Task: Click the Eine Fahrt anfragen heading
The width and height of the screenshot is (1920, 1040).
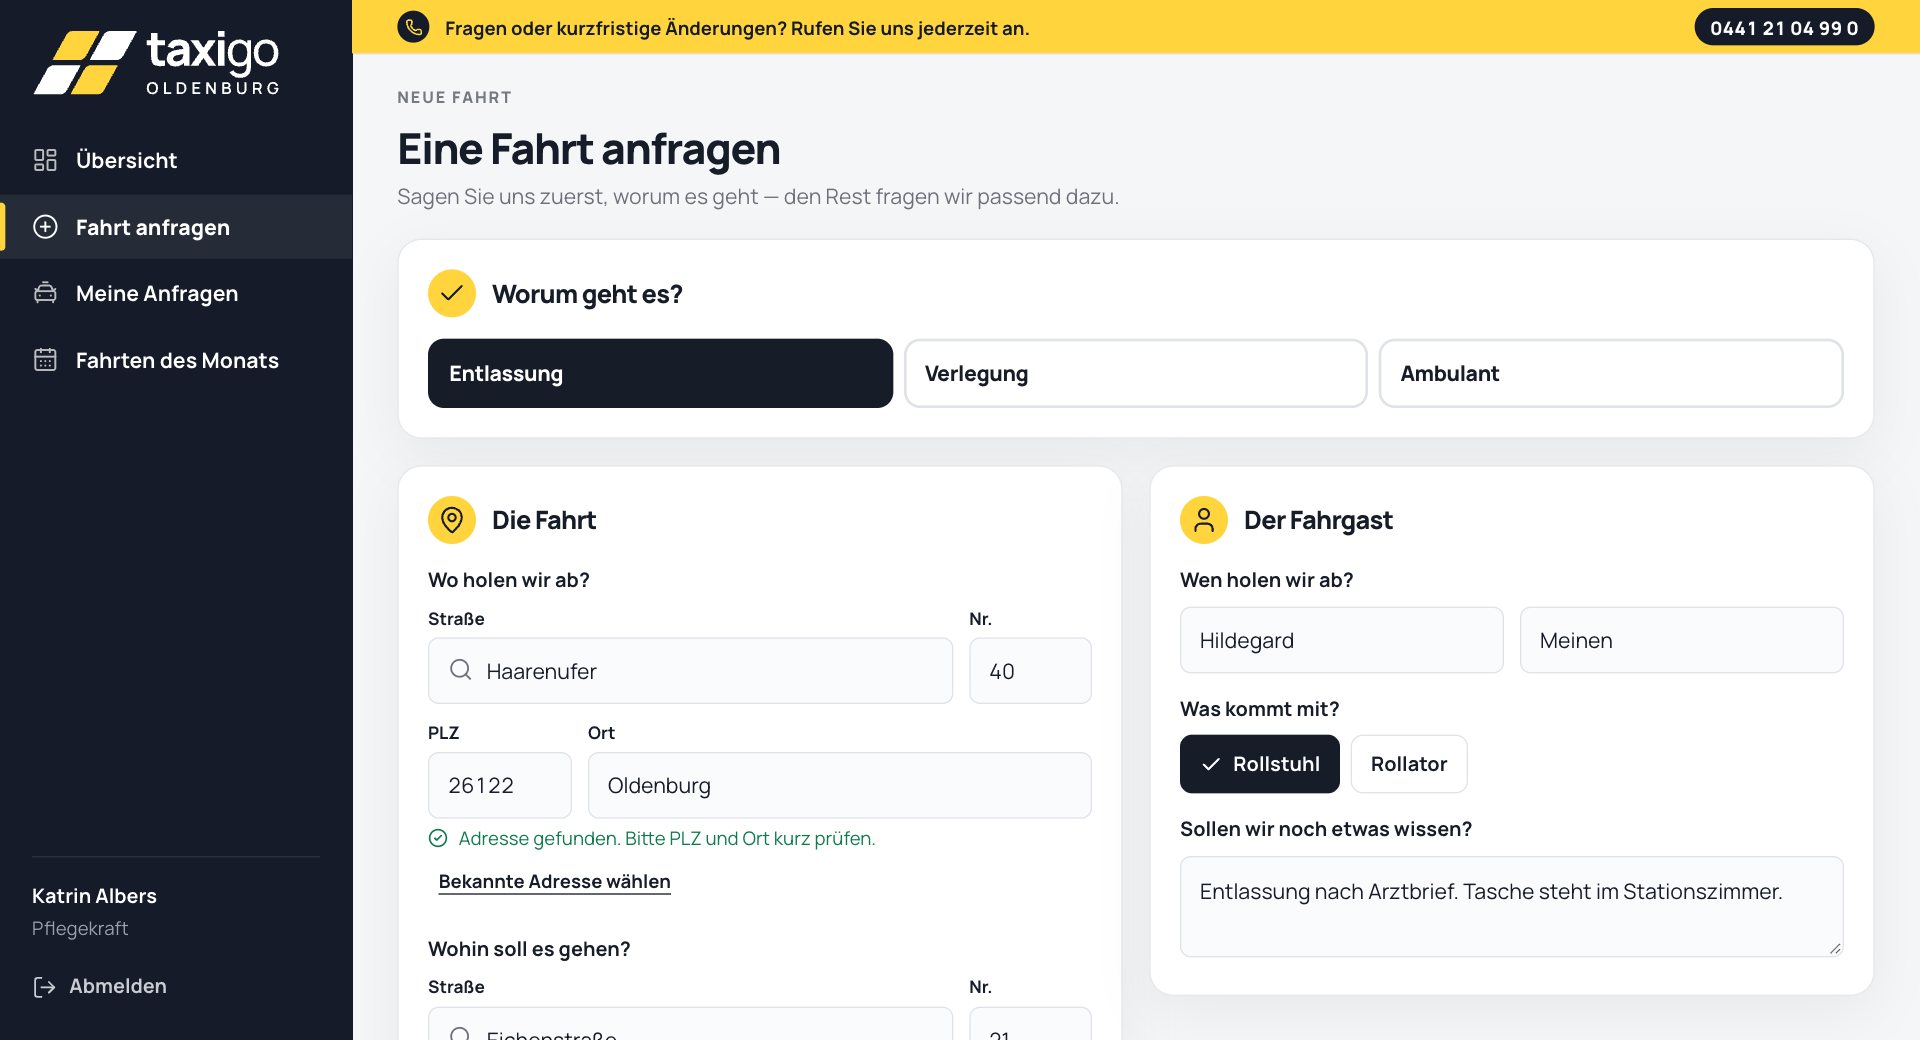Action: (588, 149)
